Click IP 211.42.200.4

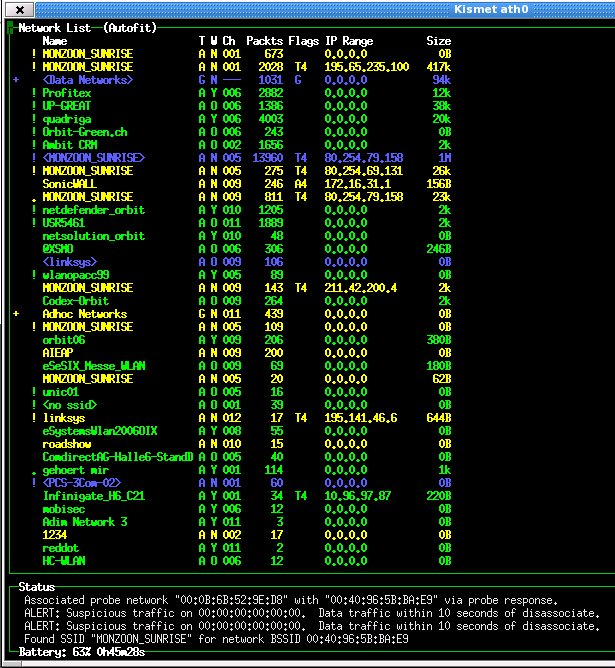(361, 288)
